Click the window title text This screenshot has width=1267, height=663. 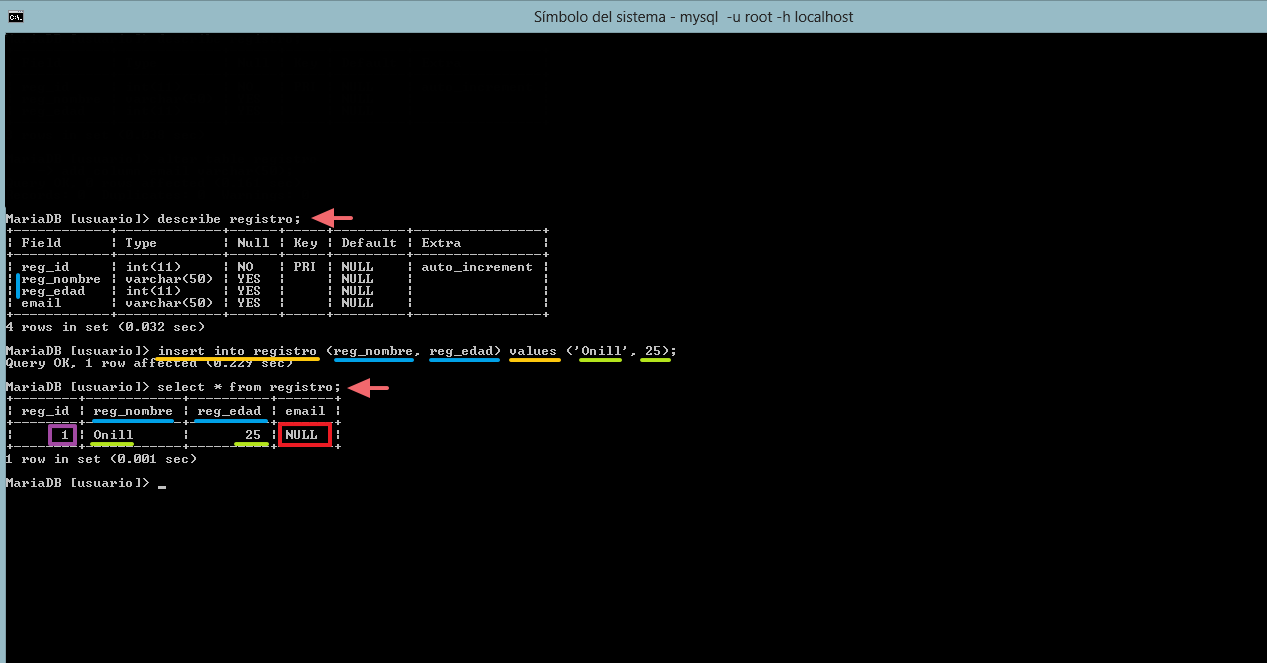(693, 17)
